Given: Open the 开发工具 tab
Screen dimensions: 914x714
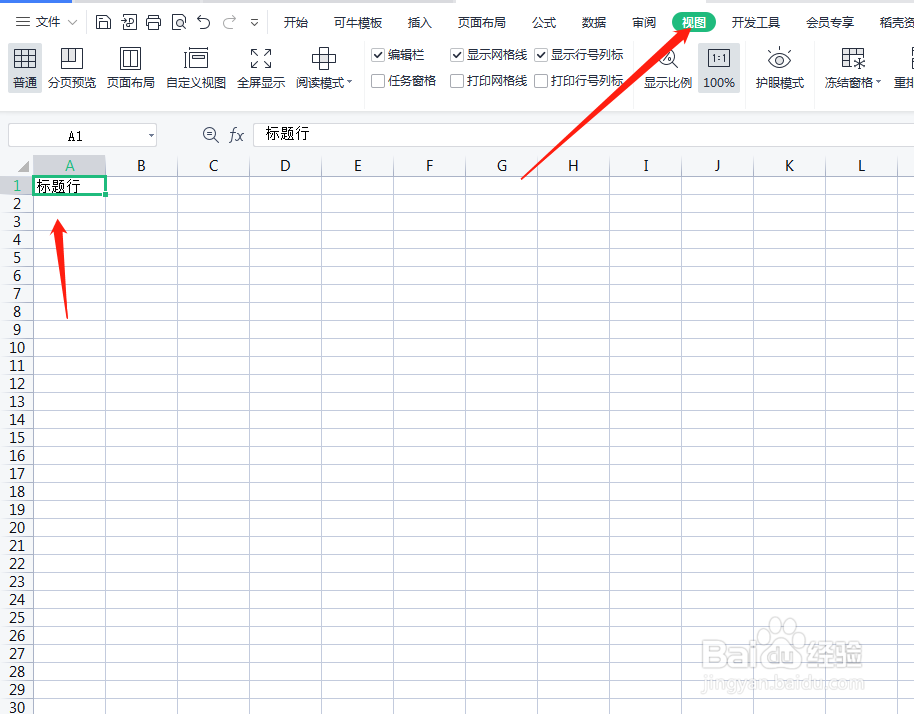Looking at the screenshot, I should click(755, 23).
